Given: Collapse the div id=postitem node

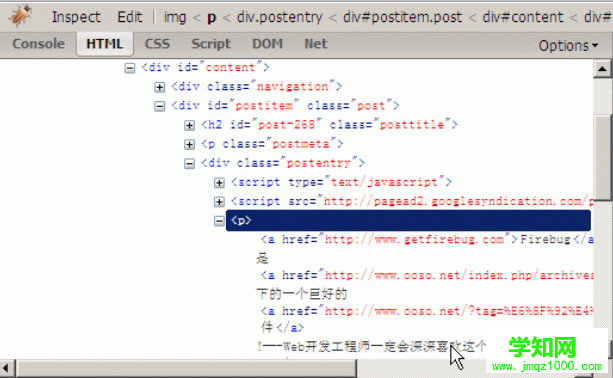Looking at the screenshot, I should pos(160,106).
